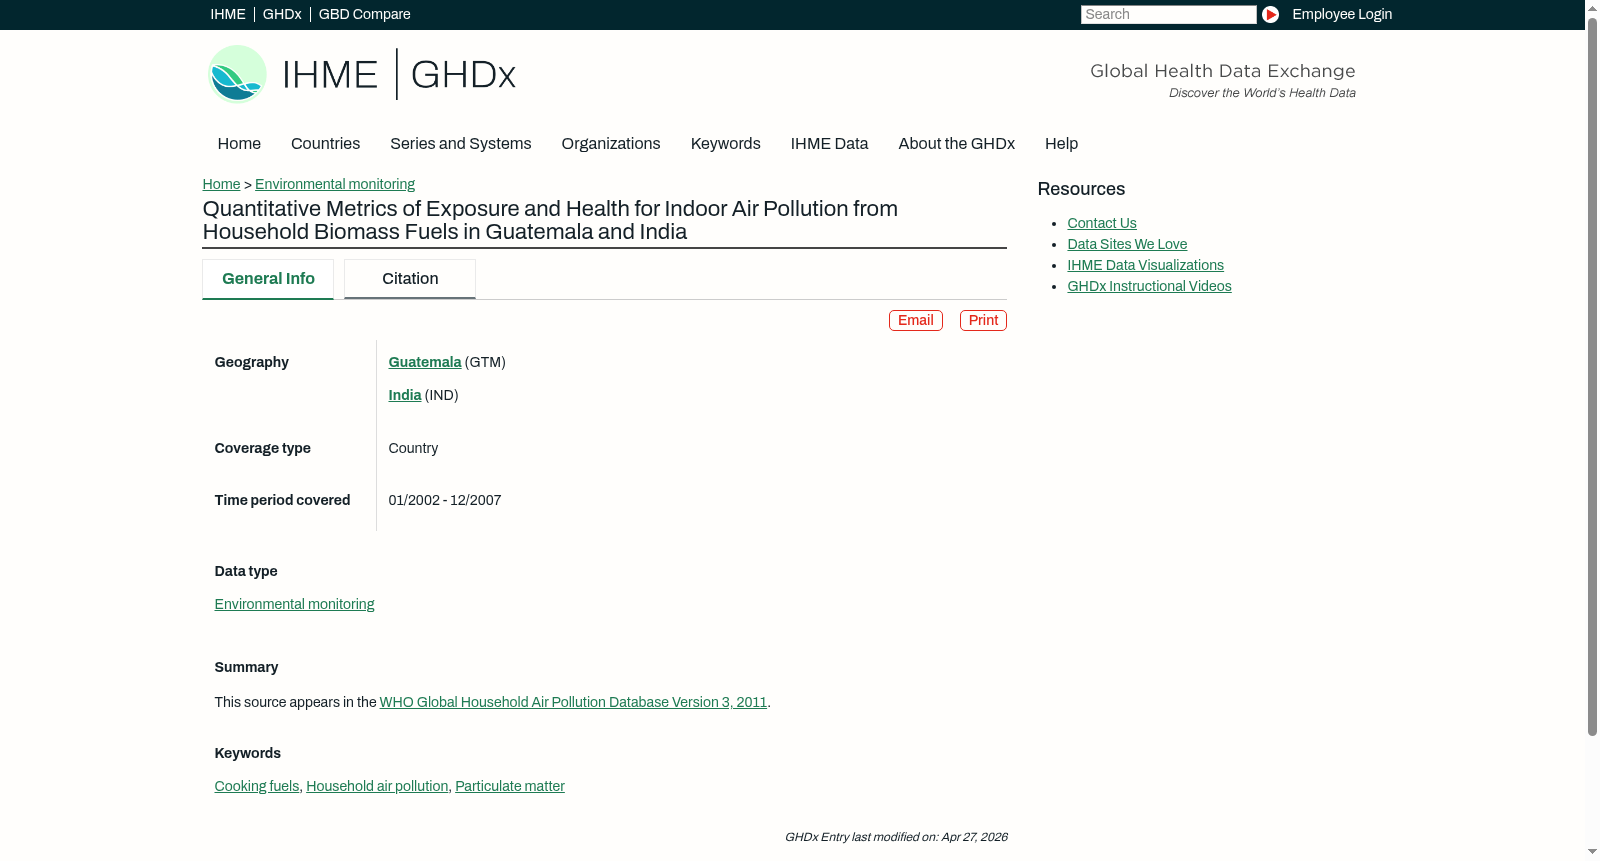Open About the GHDx menu
The image size is (1600, 861).
tap(956, 144)
